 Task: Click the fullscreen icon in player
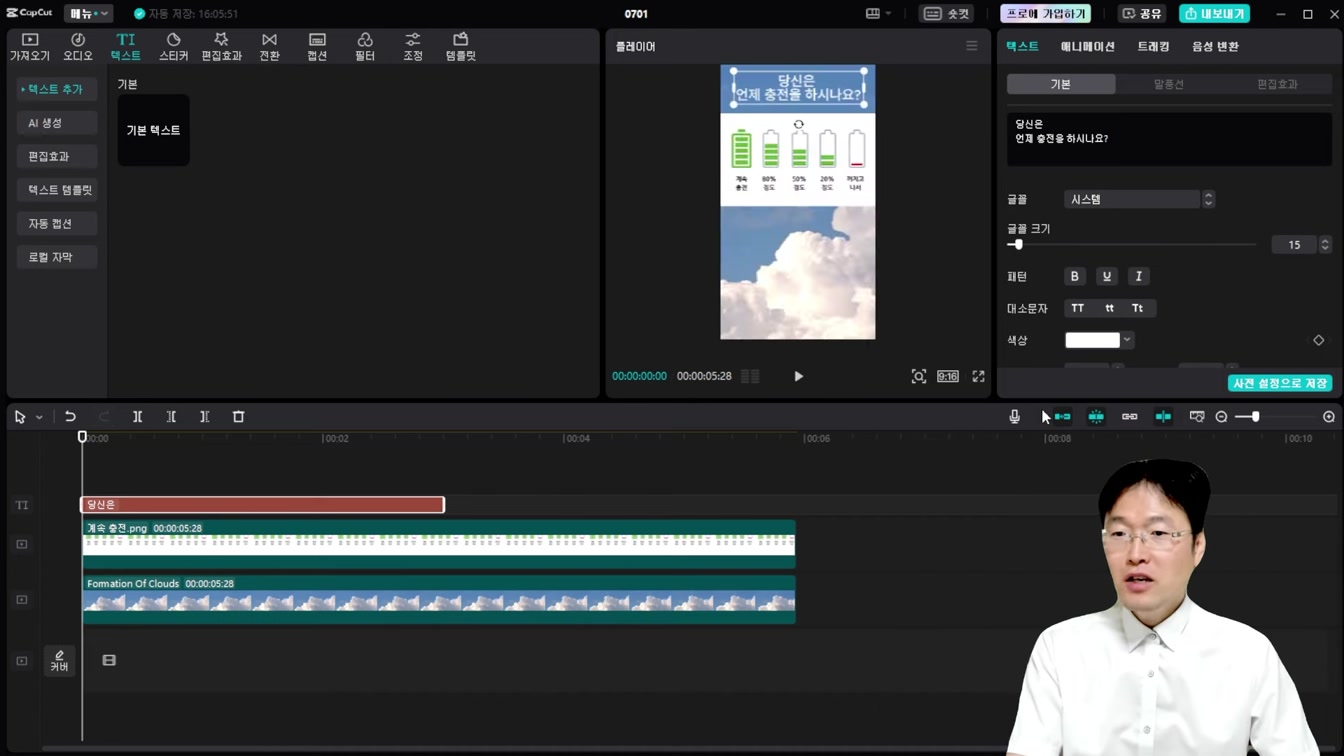[x=979, y=377]
